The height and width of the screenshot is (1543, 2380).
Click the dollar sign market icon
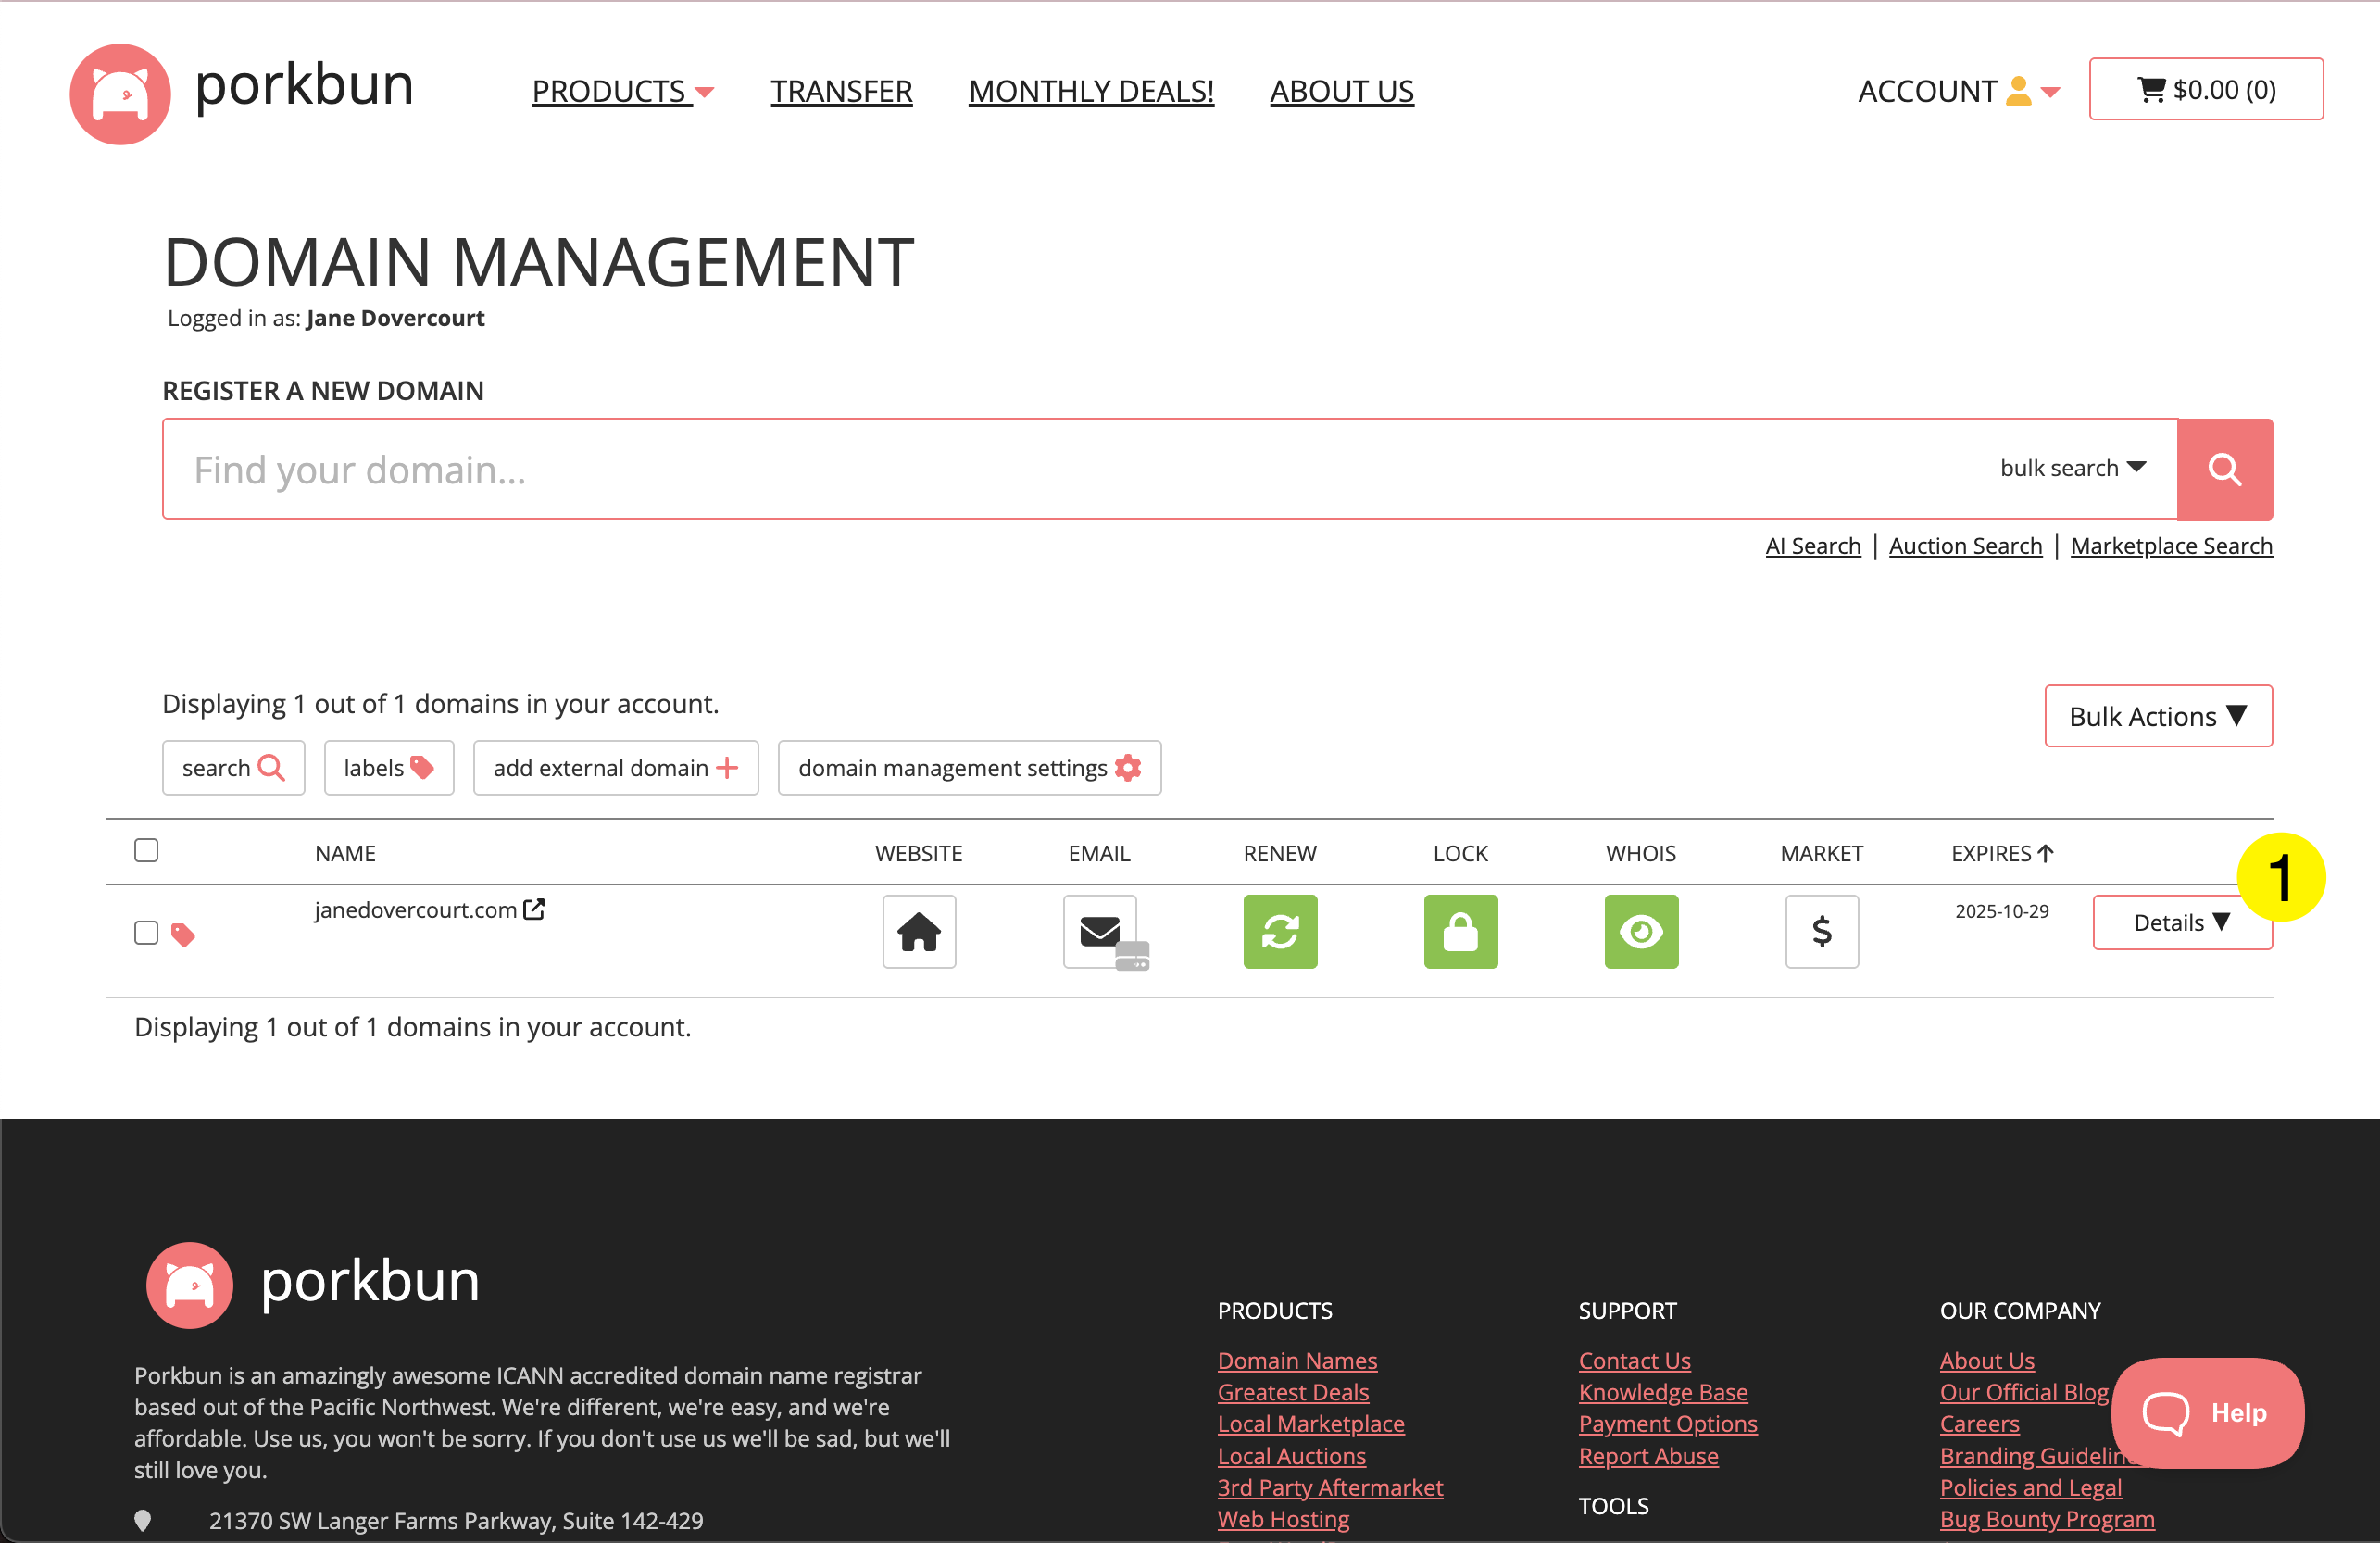1822,932
